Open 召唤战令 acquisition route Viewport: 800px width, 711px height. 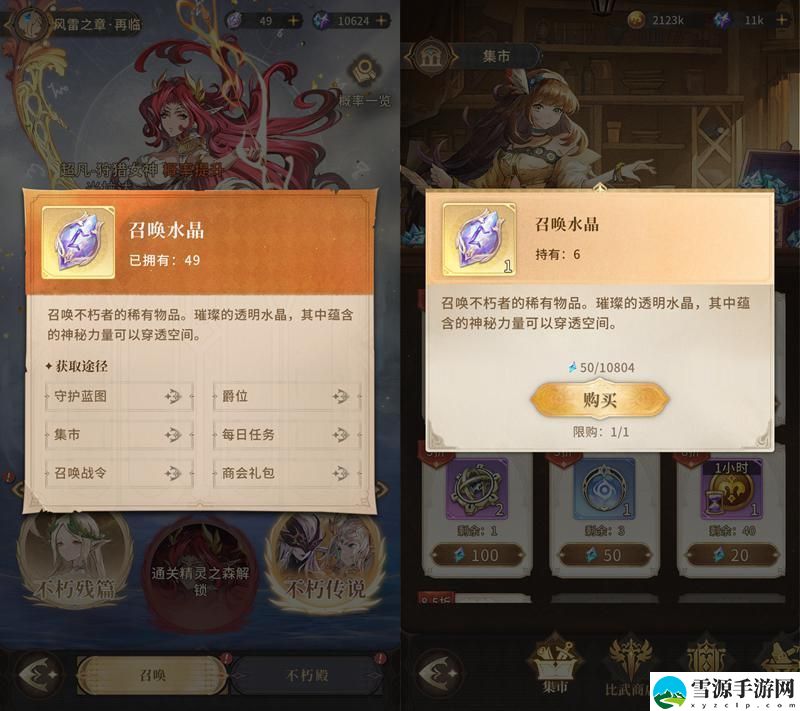[x=119, y=473]
